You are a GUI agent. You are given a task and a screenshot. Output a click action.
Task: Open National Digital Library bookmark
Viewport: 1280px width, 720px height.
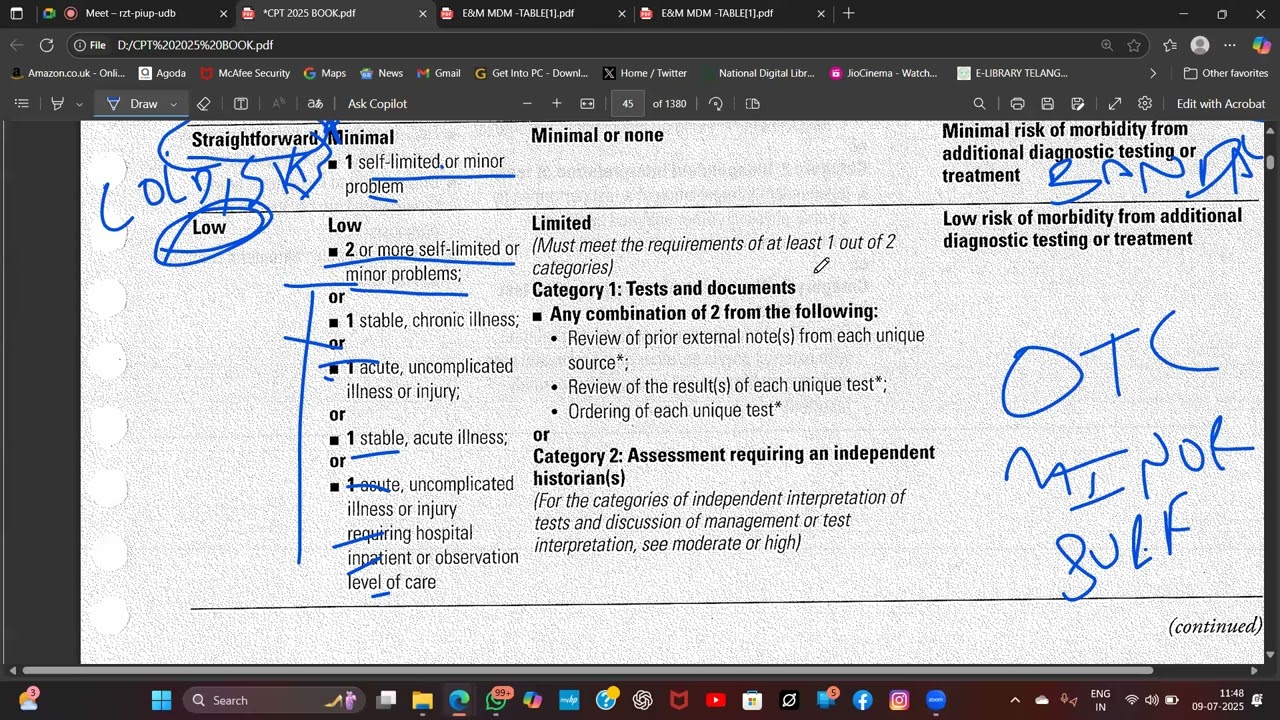(x=758, y=73)
